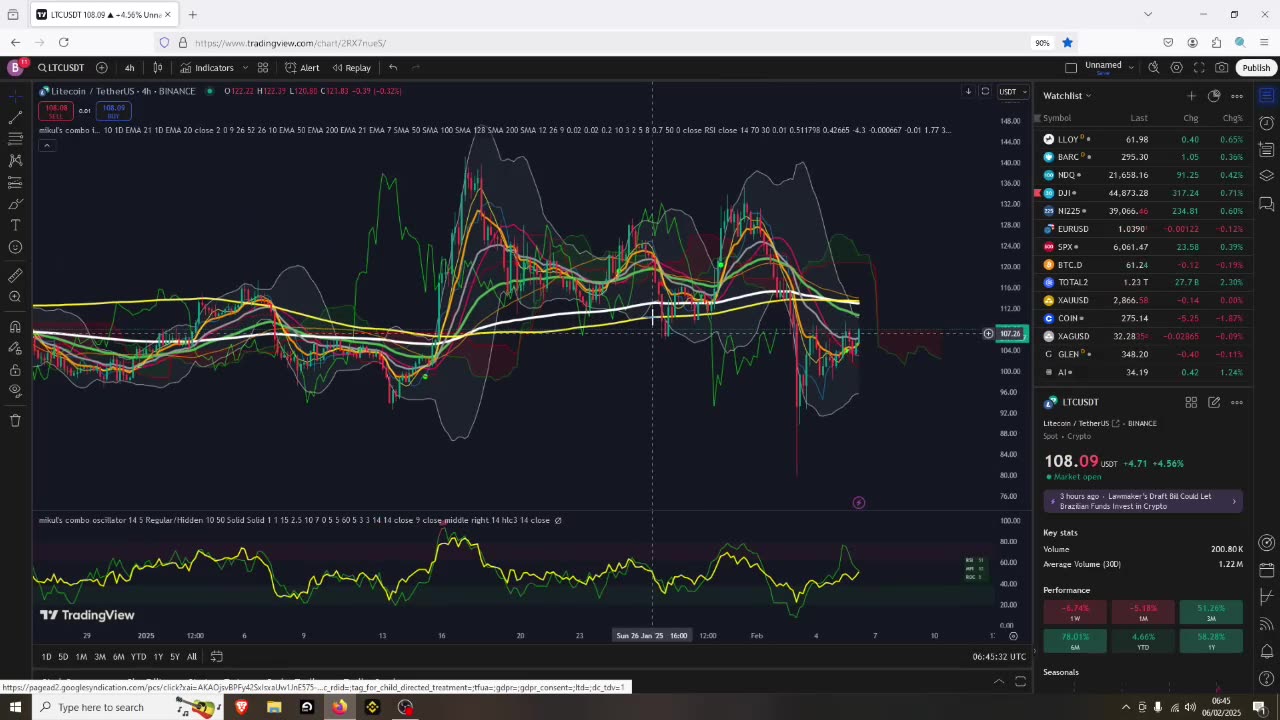Viewport: 1280px width, 720px height.
Task: Click the Windows taskbar search box
Action: tap(128, 707)
